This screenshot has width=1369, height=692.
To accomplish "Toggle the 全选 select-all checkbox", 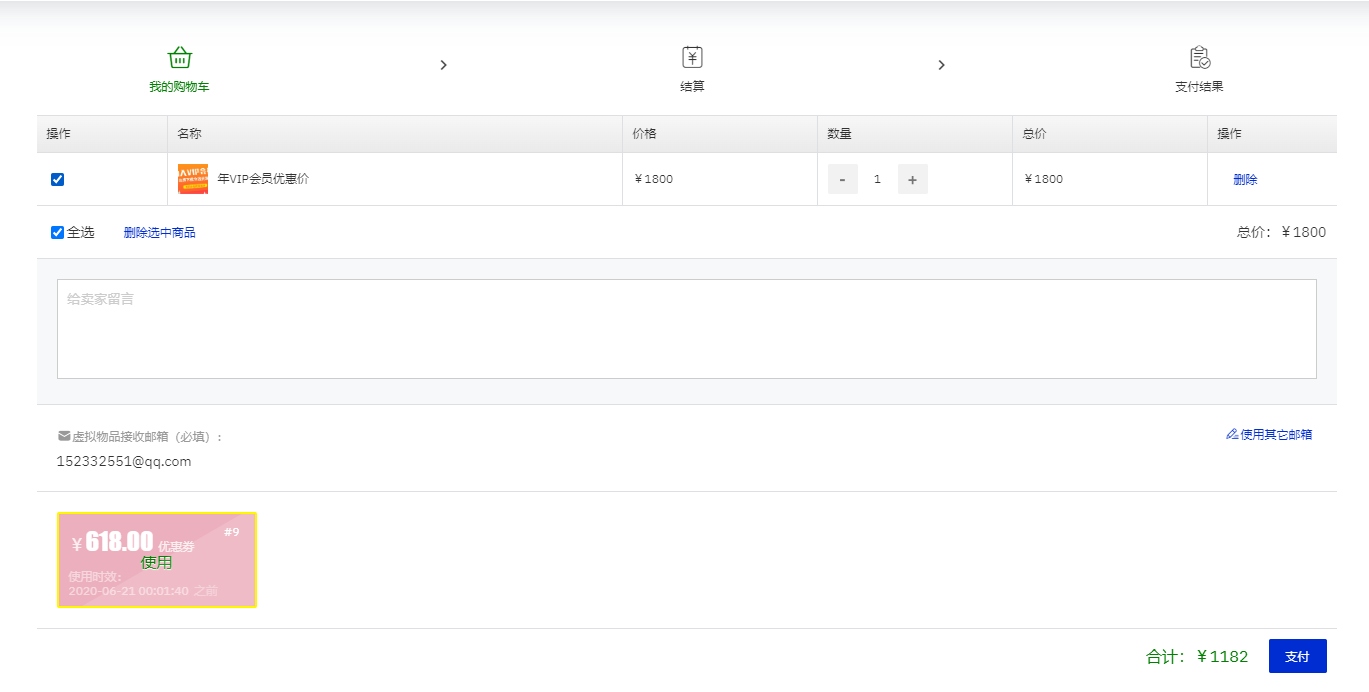I will (x=58, y=232).
